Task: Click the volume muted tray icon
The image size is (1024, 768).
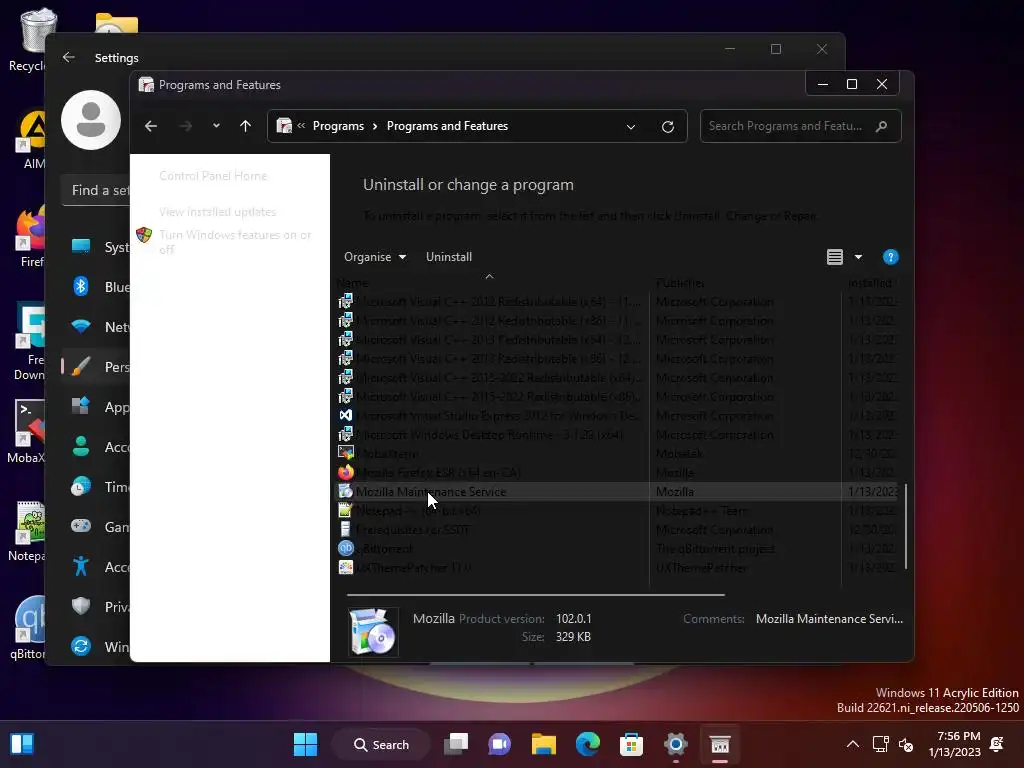Action: point(906,744)
